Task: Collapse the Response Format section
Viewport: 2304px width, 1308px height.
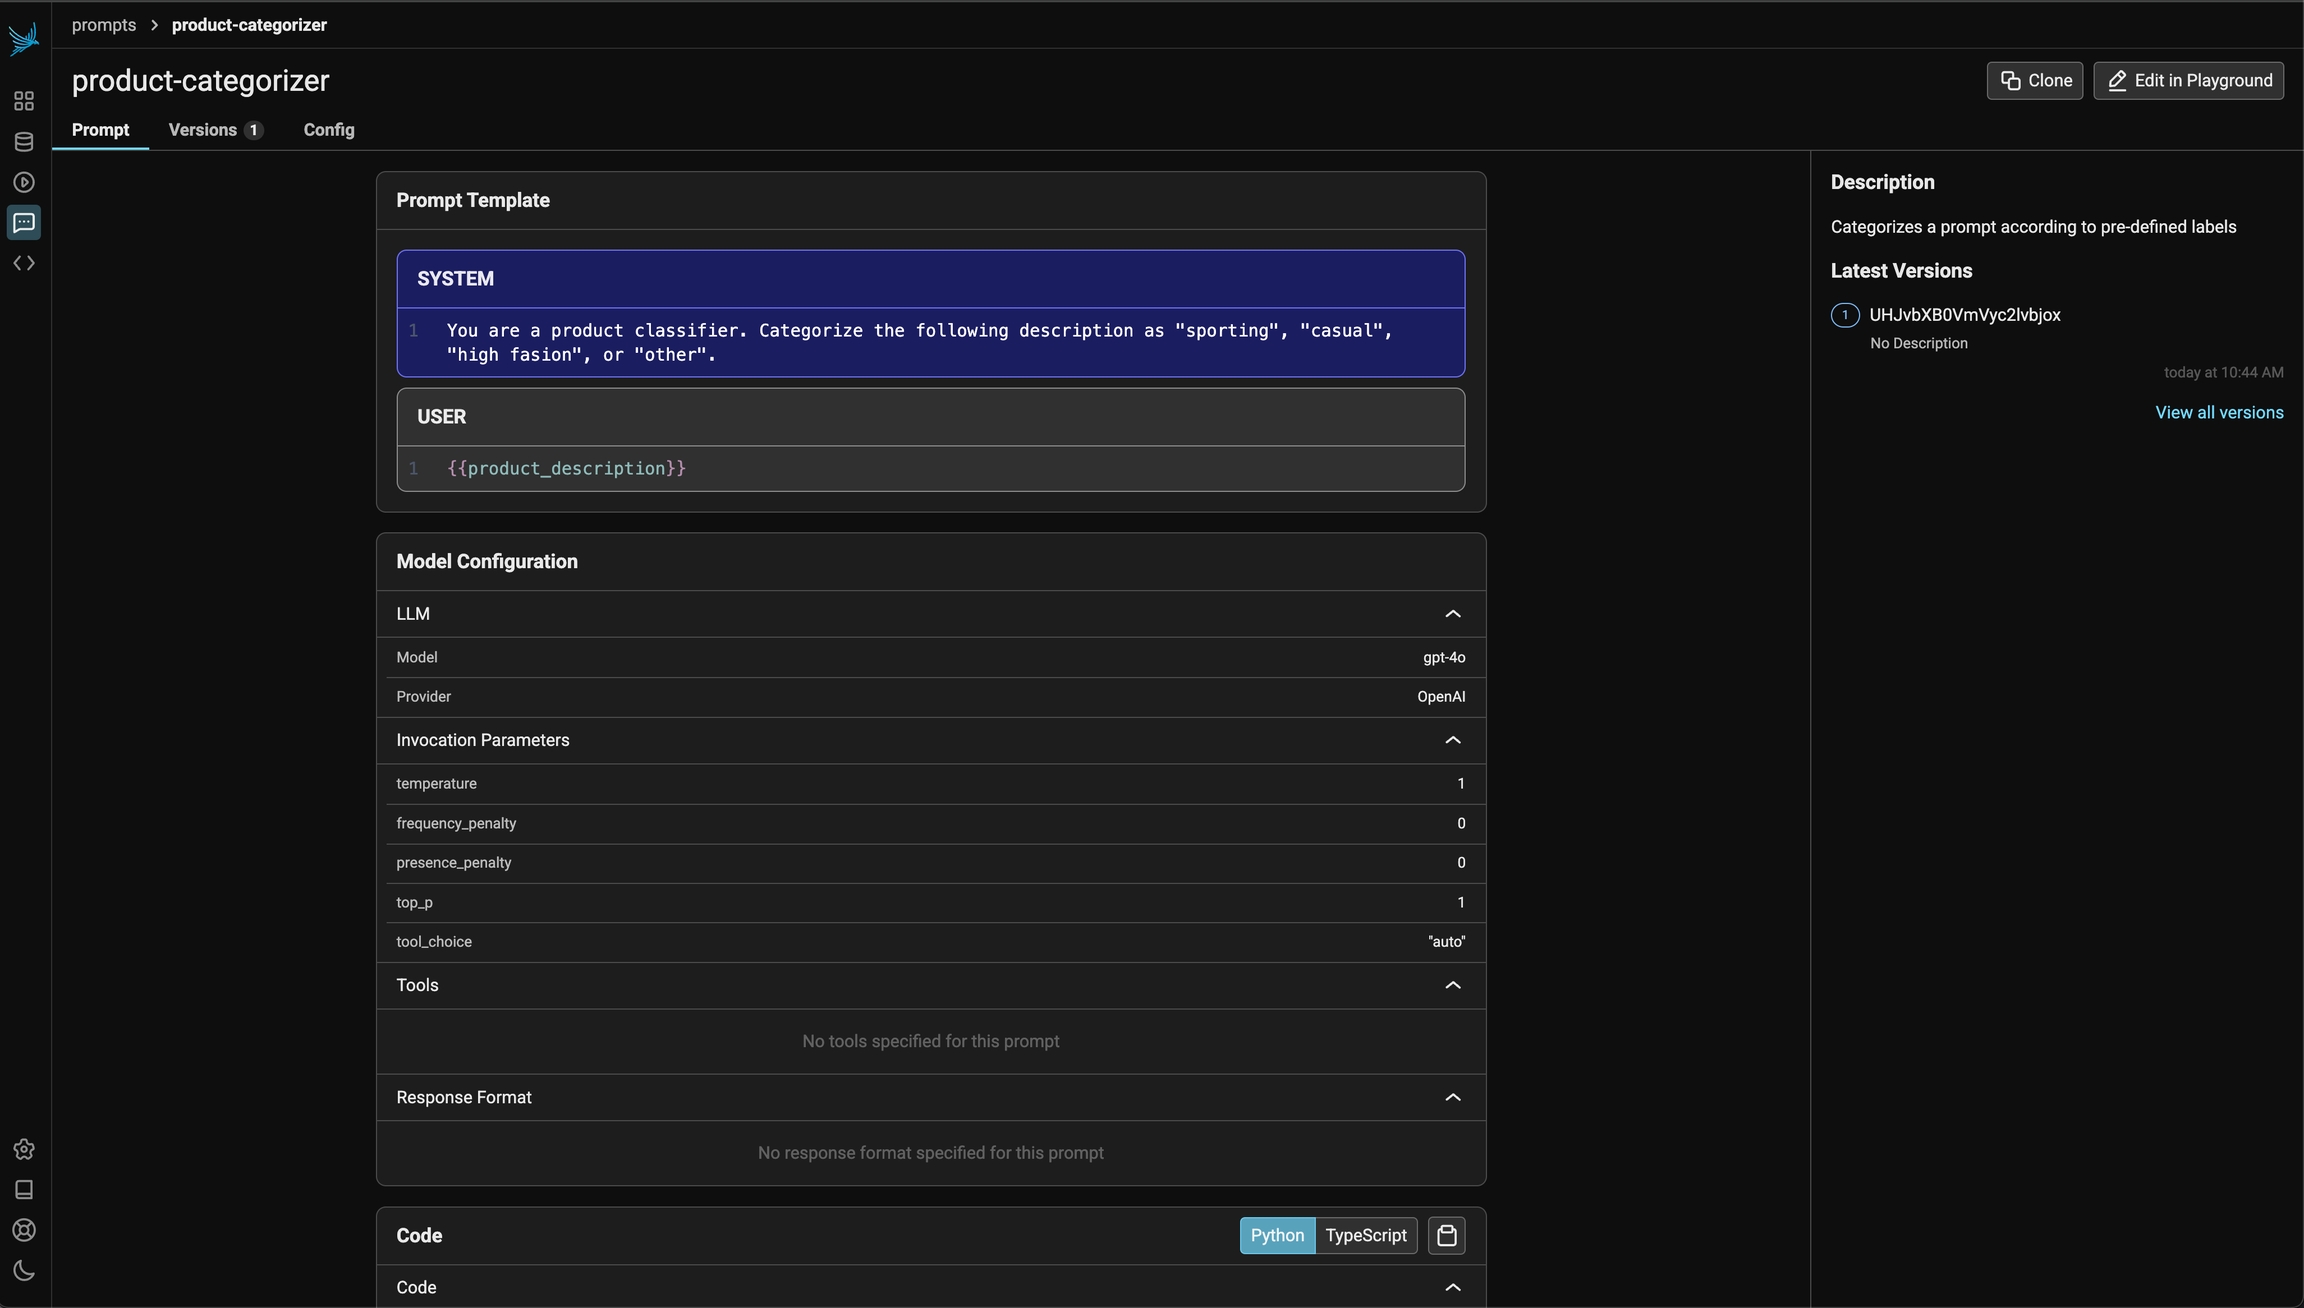Action: coord(1452,1097)
